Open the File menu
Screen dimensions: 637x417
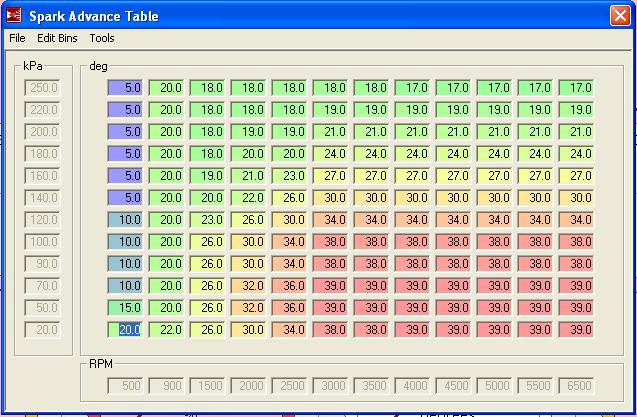17,38
